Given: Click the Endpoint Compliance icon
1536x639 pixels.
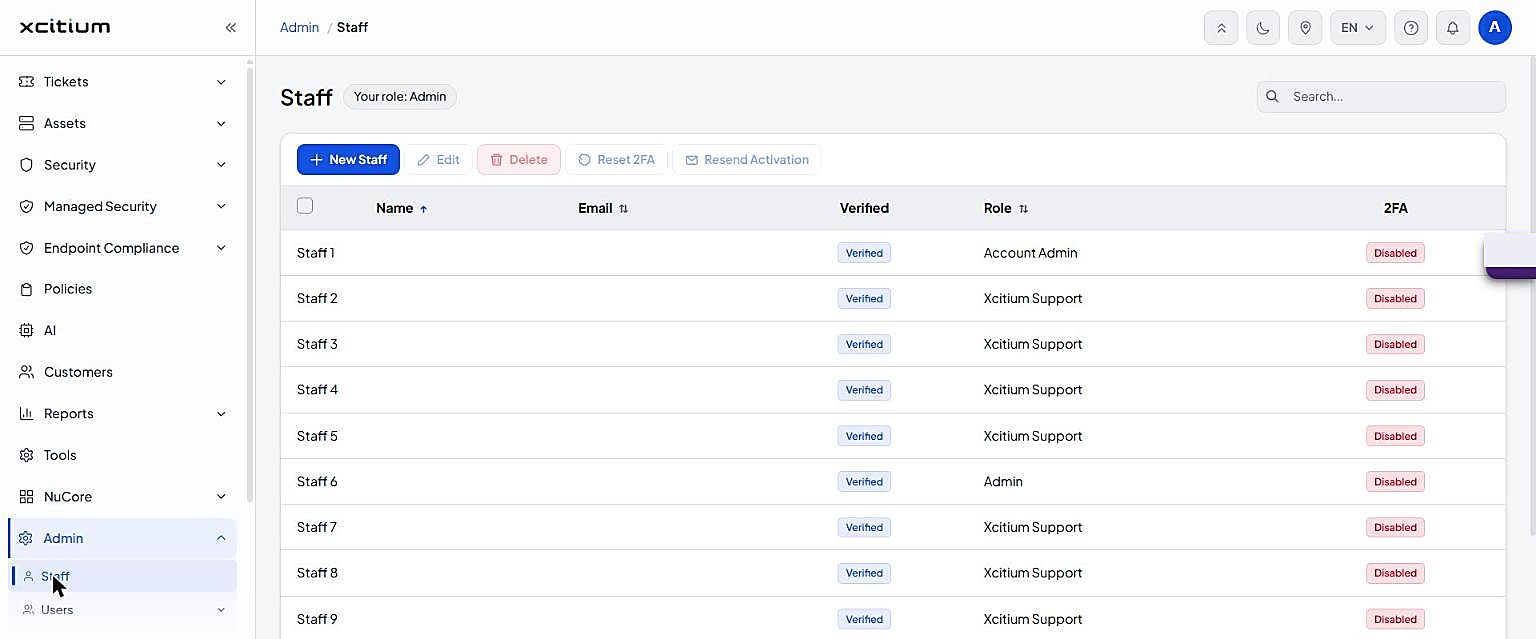Looking at the screenshot, I should point(27,248).
